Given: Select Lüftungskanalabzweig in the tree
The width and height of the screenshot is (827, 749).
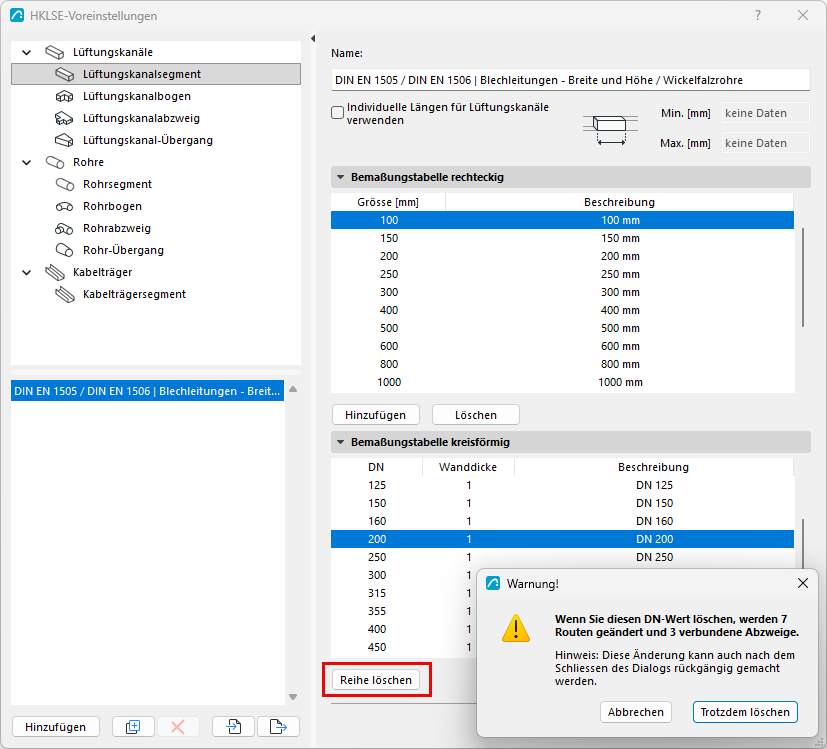Looking at the screenshot, I should tap(141, 118).
